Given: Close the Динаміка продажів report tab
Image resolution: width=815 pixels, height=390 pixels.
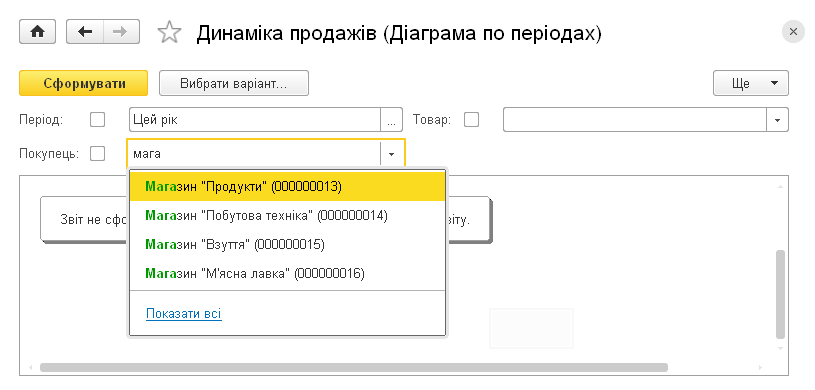Looking at the screenshot, I should tap(793, 32).
